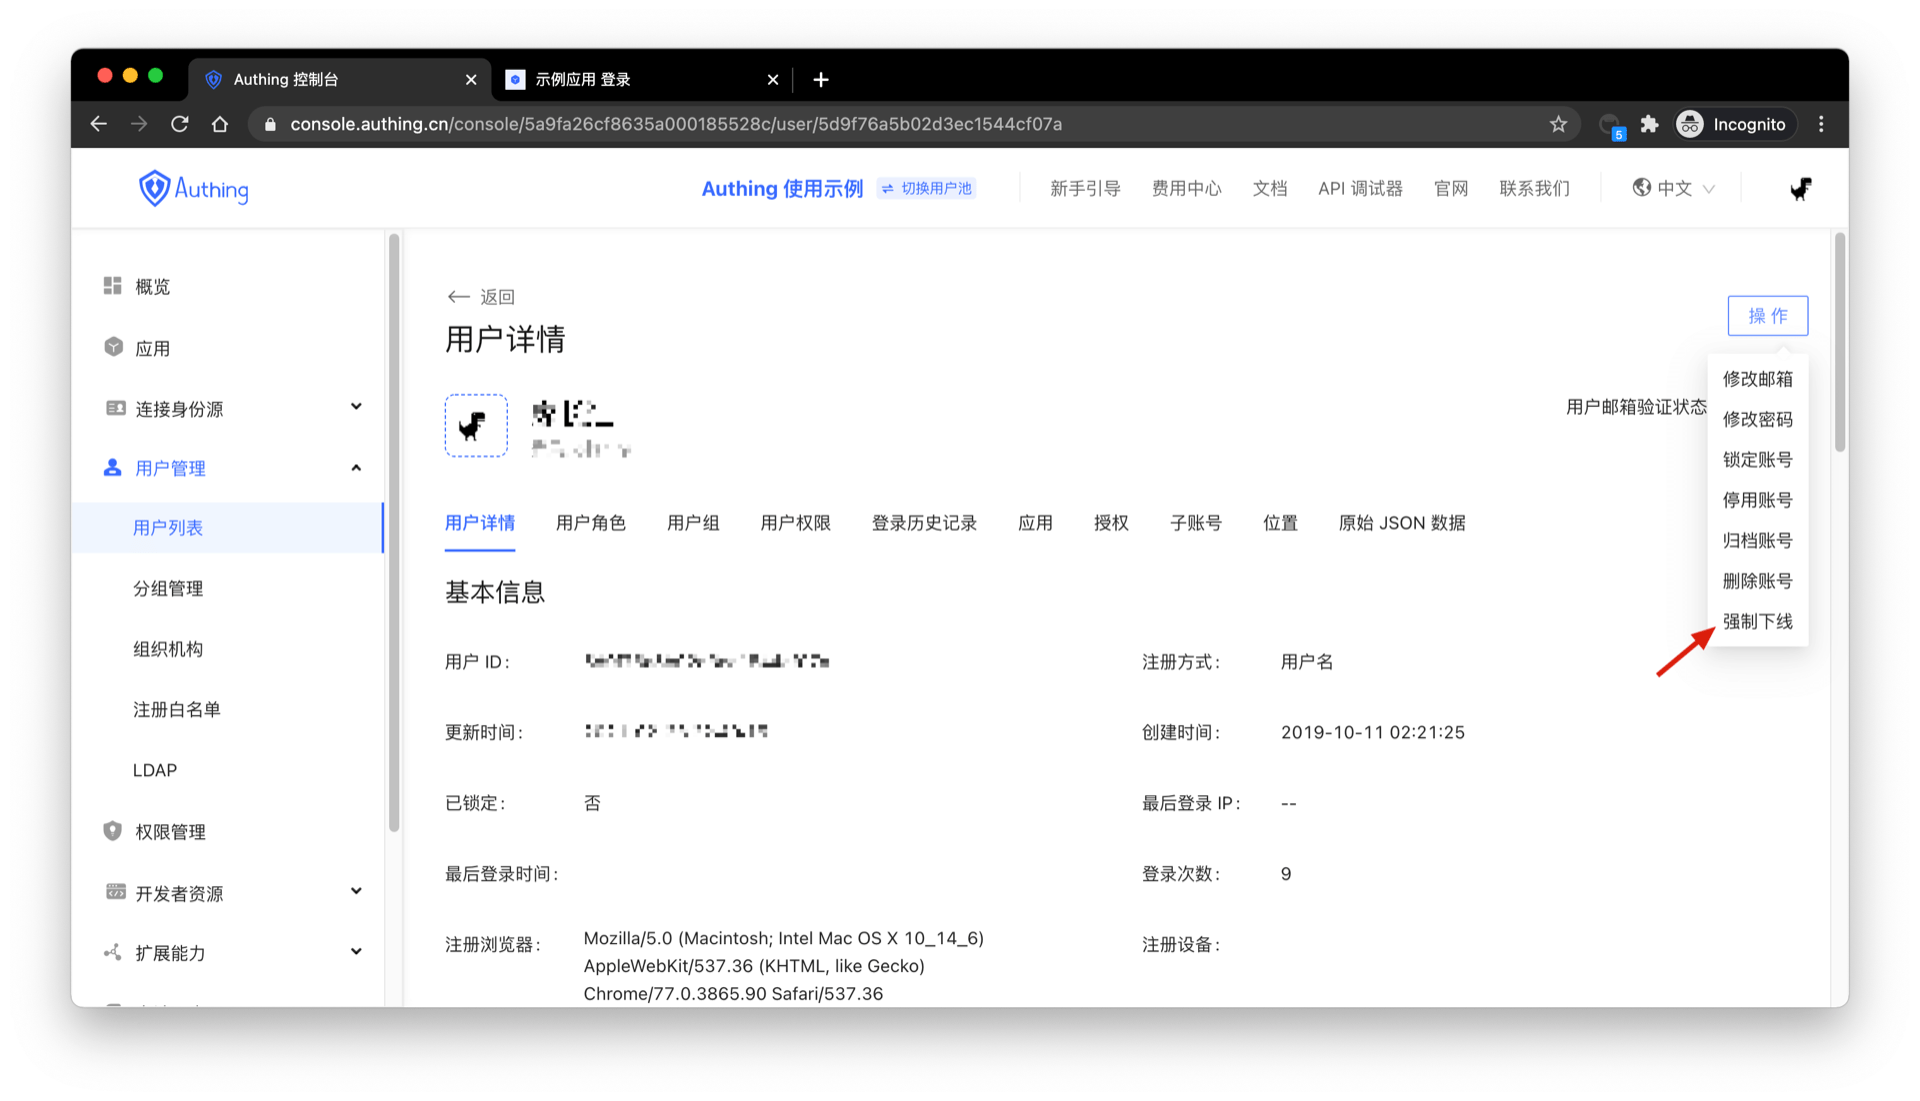Collapse the 用户管理 sidebar section
Image resolution: width=1920 pixels, height=1101 pixels.
point(356,468)
